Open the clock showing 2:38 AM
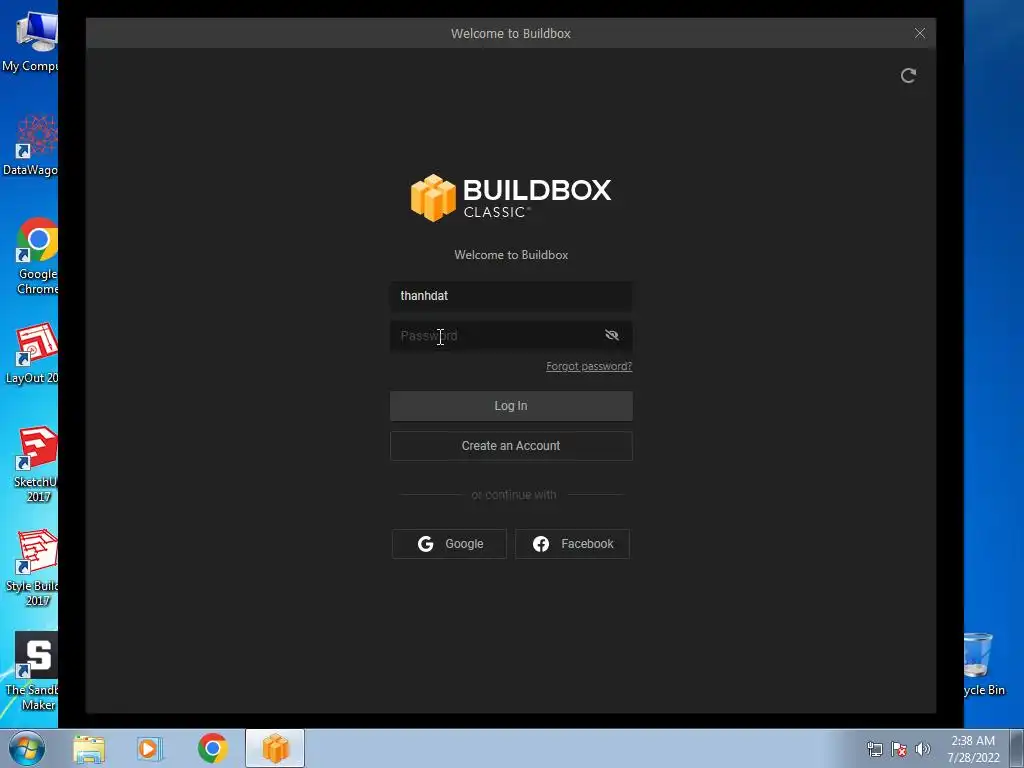 973,749
